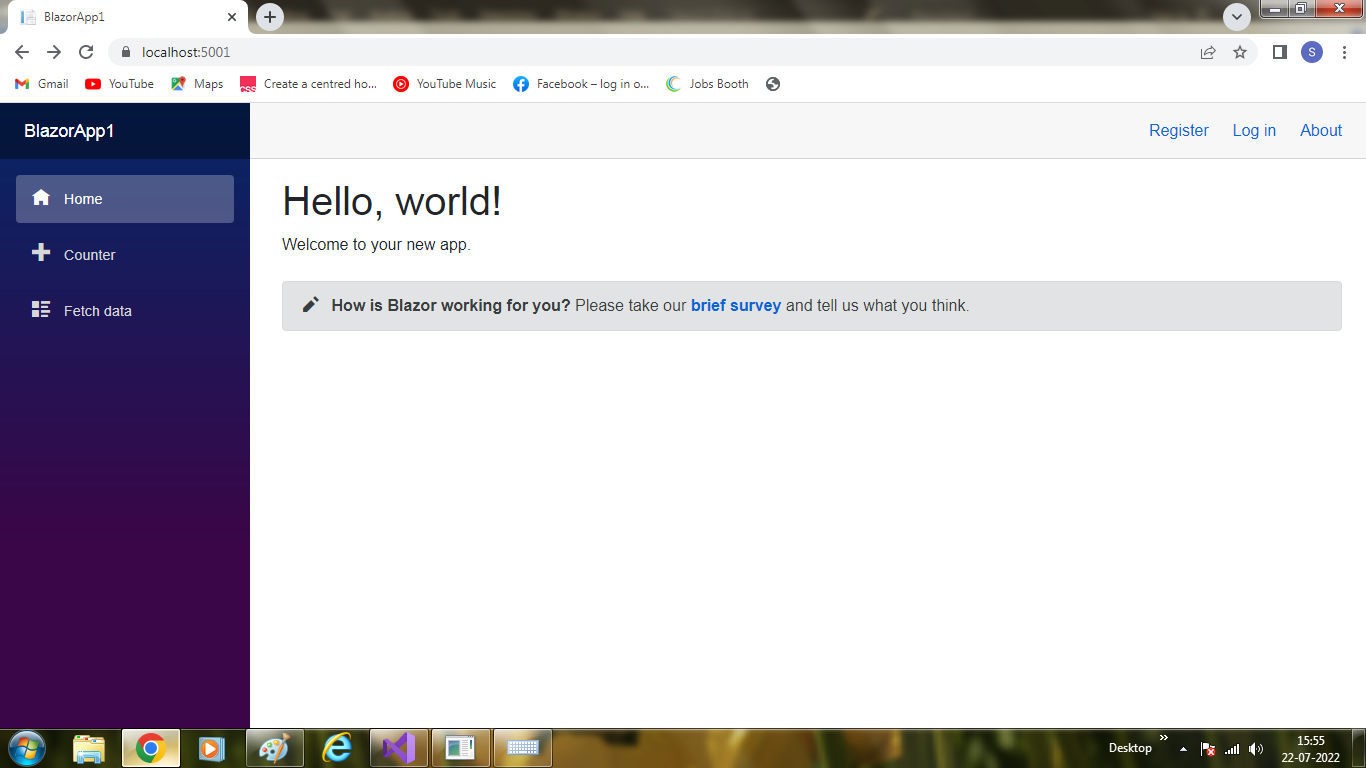Select the Home icon in sidebar
Image resolution: width=1366 pixels, height=768 pixels.
tap(41, 198)
